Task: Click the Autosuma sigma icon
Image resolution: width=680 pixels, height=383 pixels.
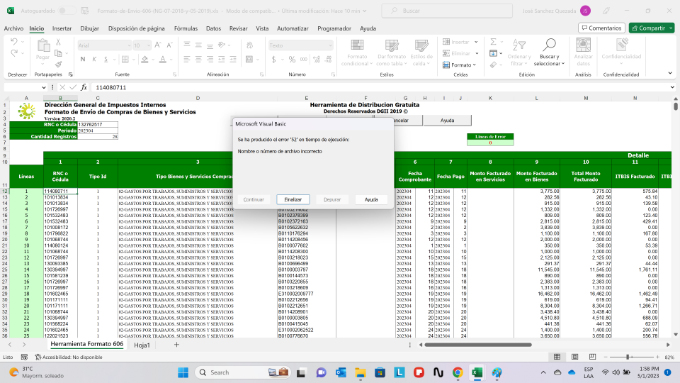Action: pyautogui.click(x=493, y=42)
